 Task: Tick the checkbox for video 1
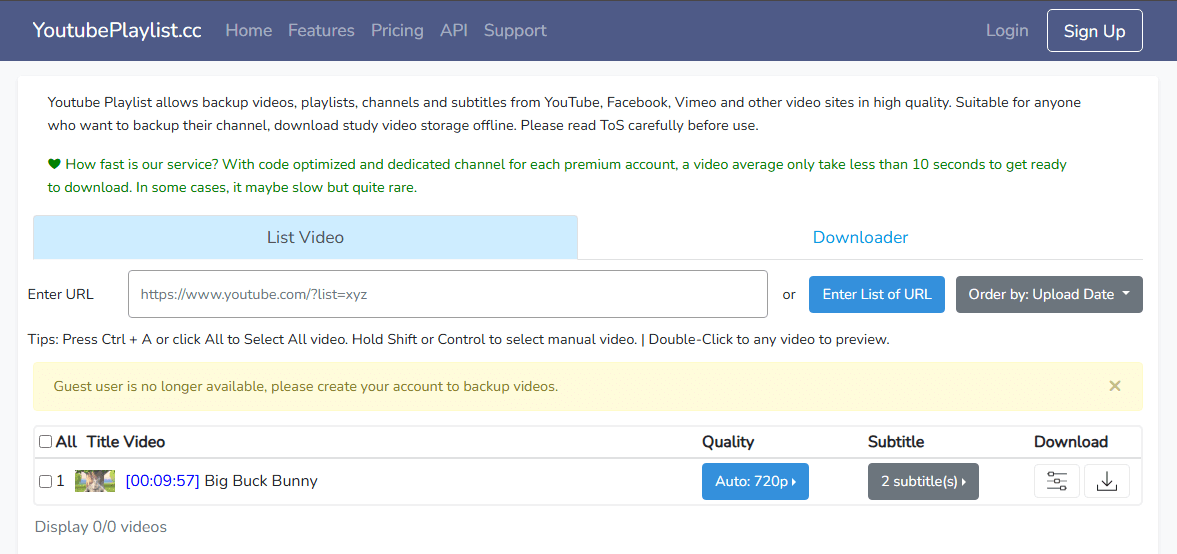point(45,481)
